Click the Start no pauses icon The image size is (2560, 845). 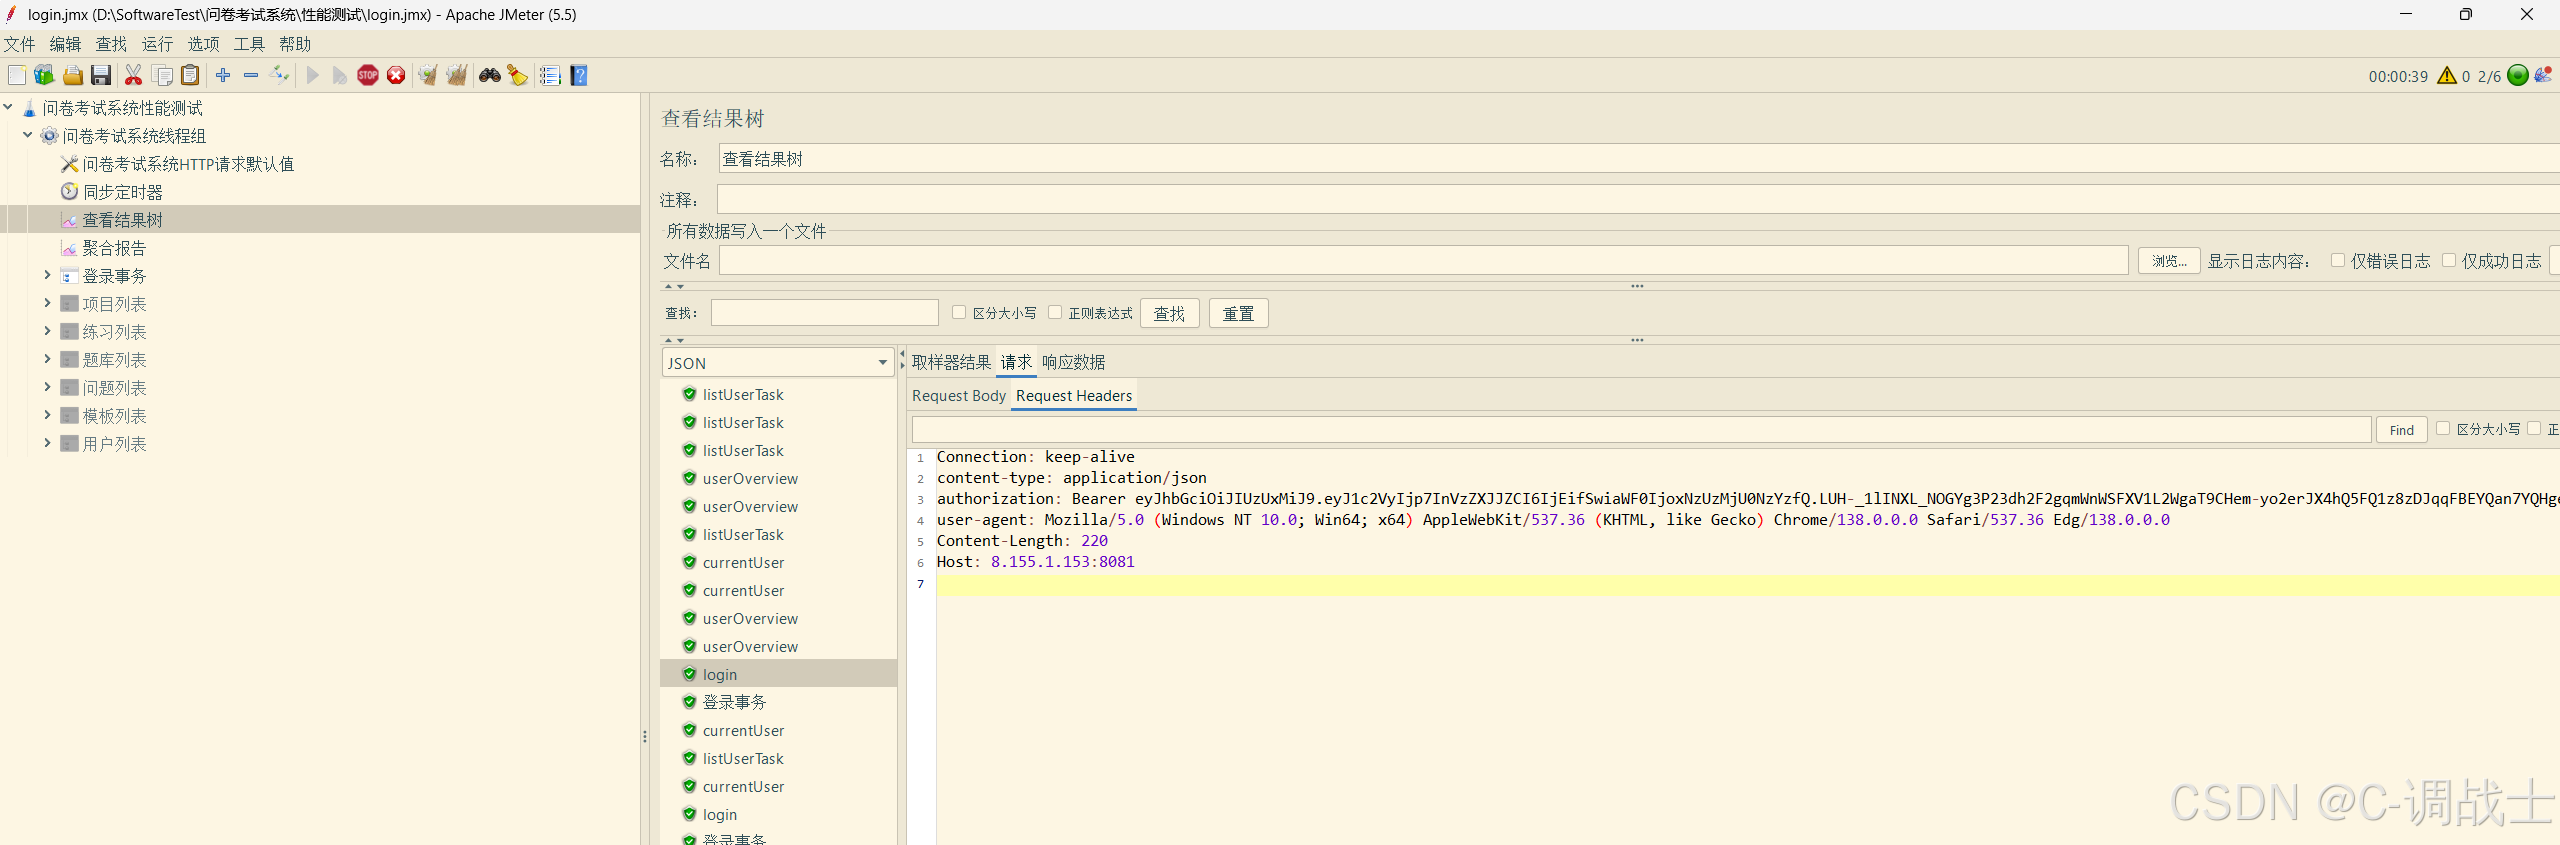click(340, 75)
